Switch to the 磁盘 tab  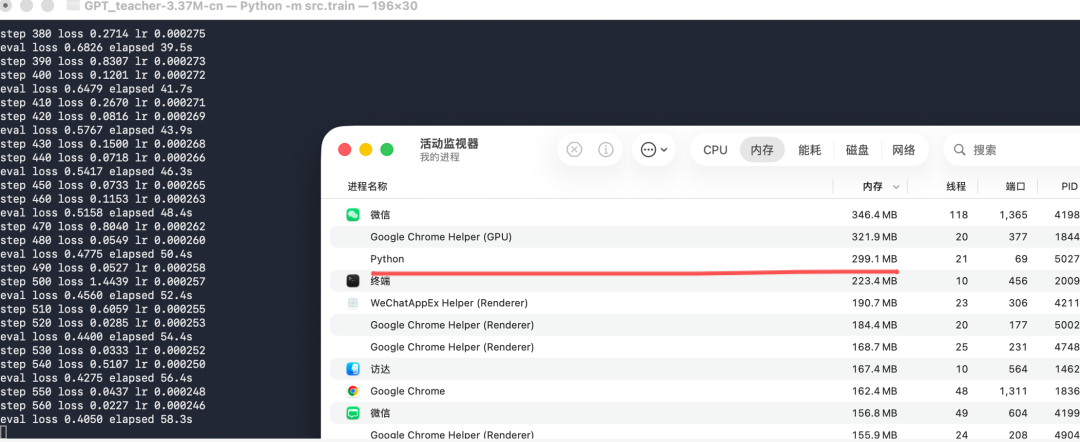coord(857,149)
